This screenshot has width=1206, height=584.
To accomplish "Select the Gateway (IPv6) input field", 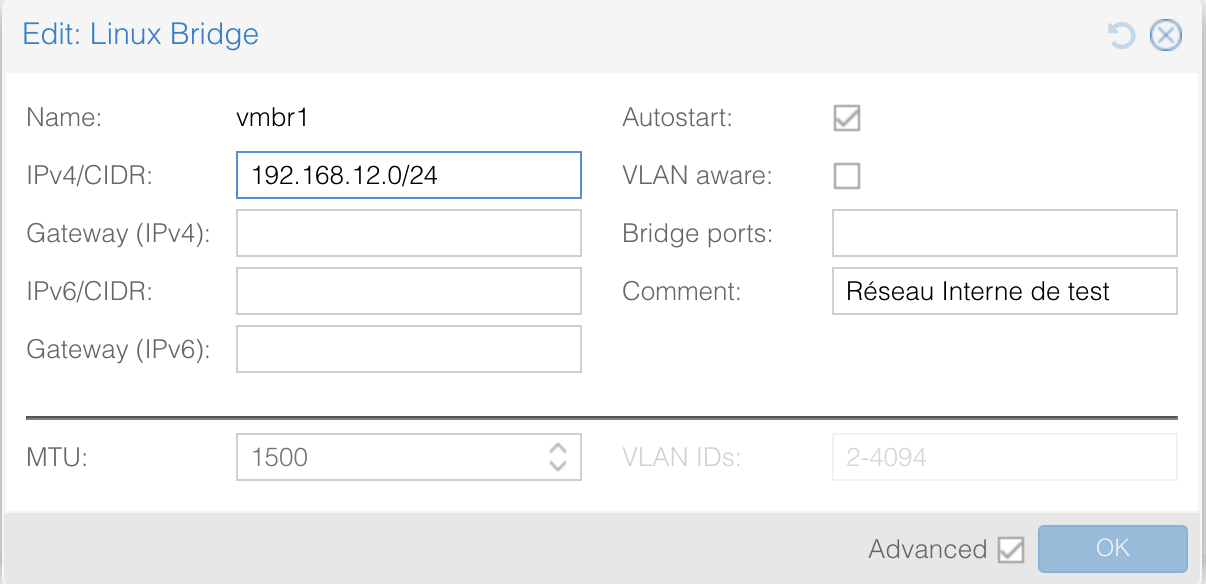I will 408,349.
